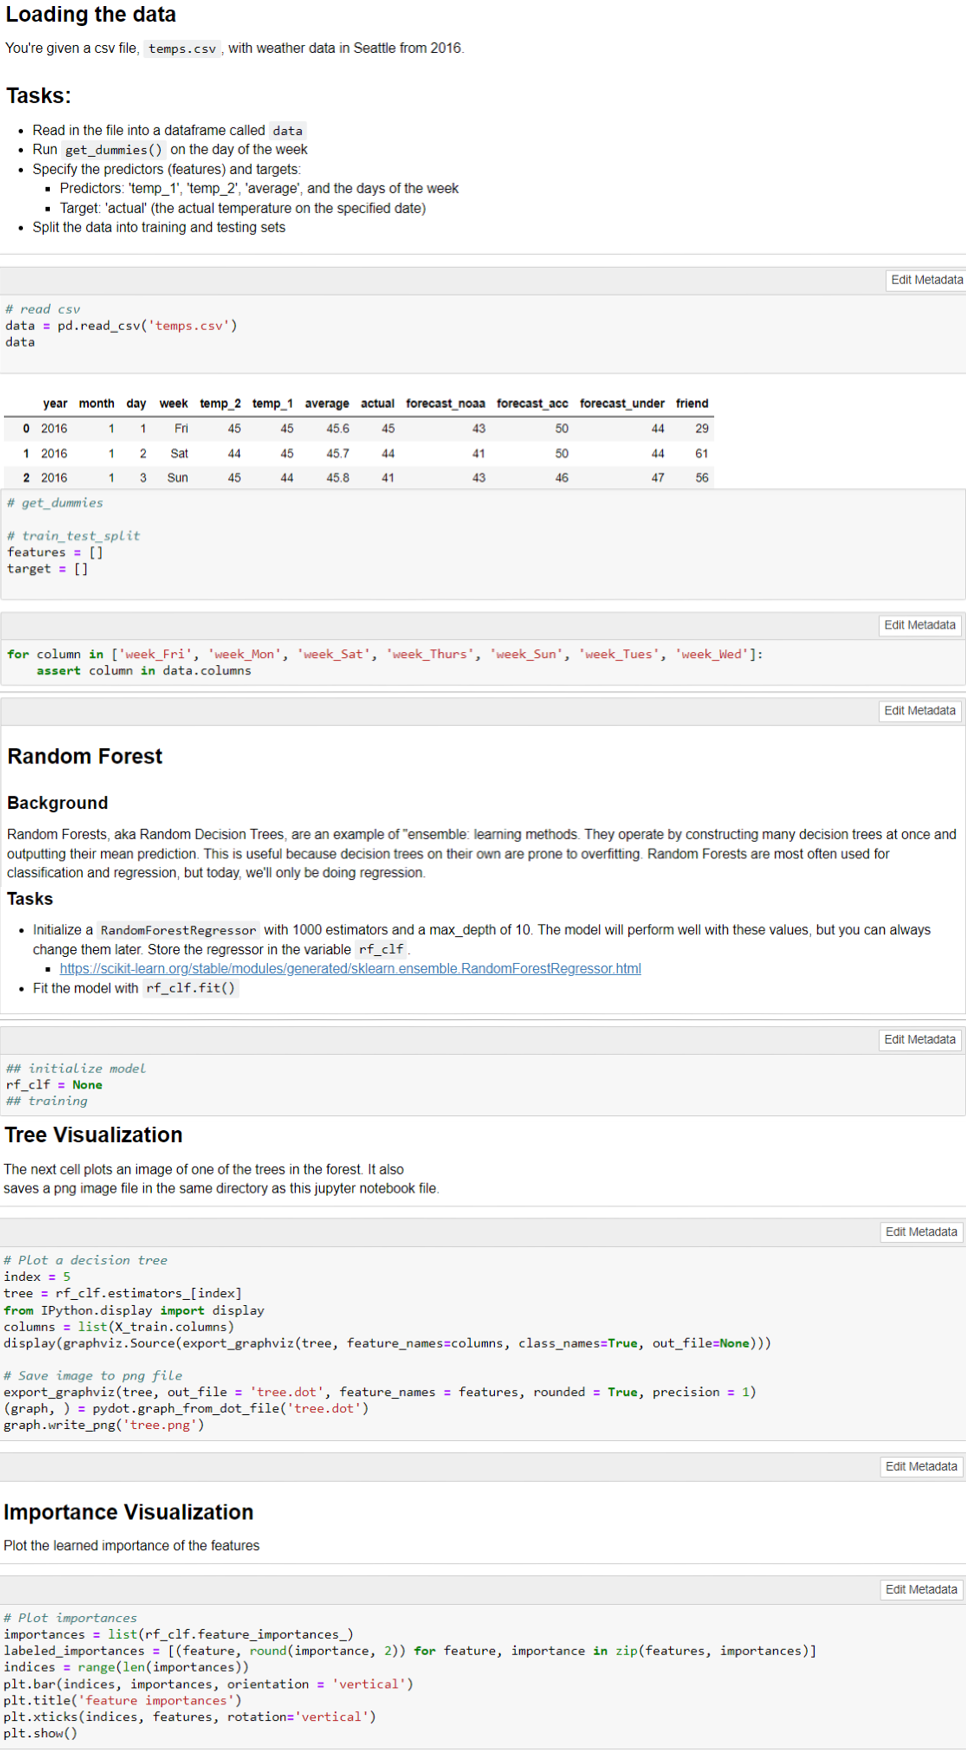Click the inline code 'RandomForestRegressor' in the tasks
Screen dimensions: 966x1752
point(178,930)
